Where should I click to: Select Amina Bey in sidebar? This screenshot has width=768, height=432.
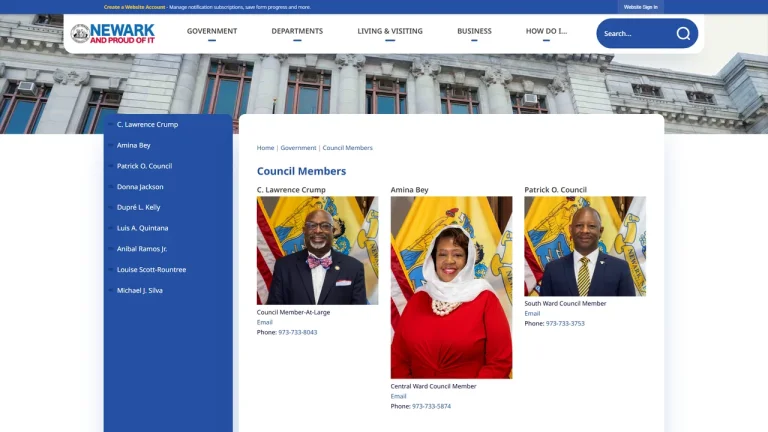click(x=134, y=145)
